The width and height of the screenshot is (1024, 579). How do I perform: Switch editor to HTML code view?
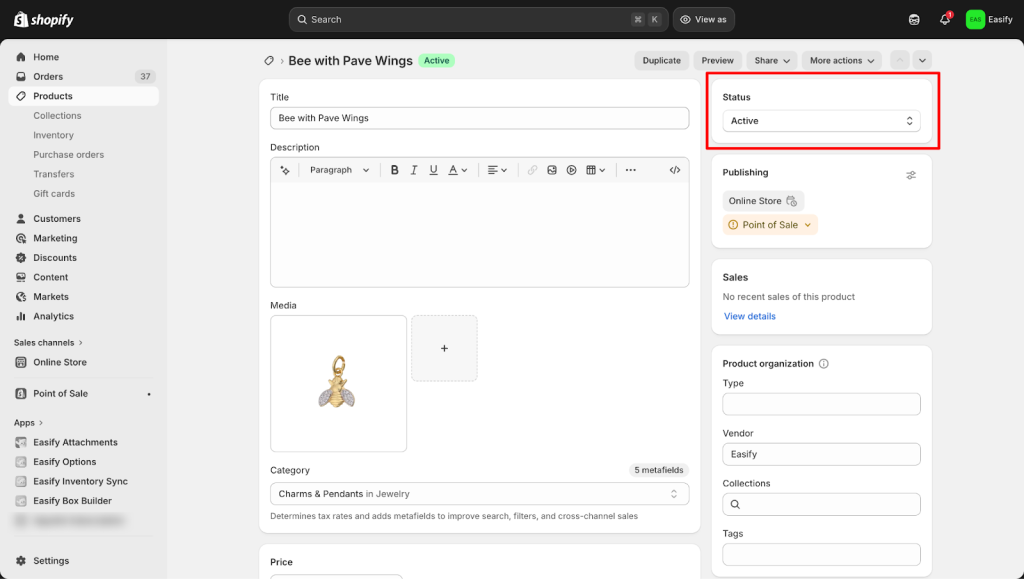pos(675,170)
